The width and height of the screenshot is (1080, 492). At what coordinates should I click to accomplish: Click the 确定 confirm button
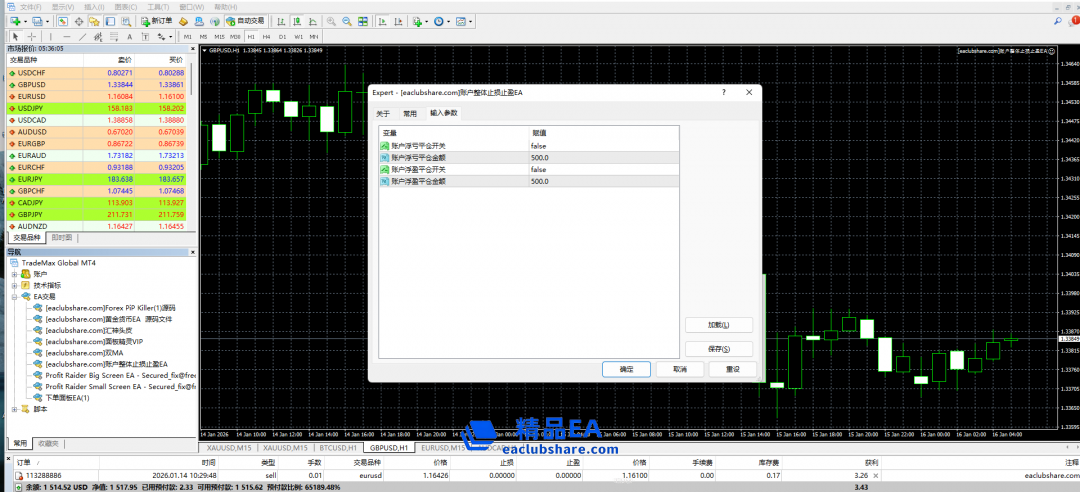[x=626, y=369]
